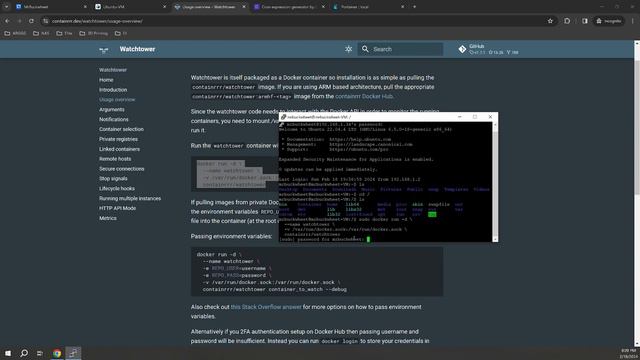Select the Usage overview Watchtower tab
The height and width of the screenshot is (360, 640).
point(208,7)
